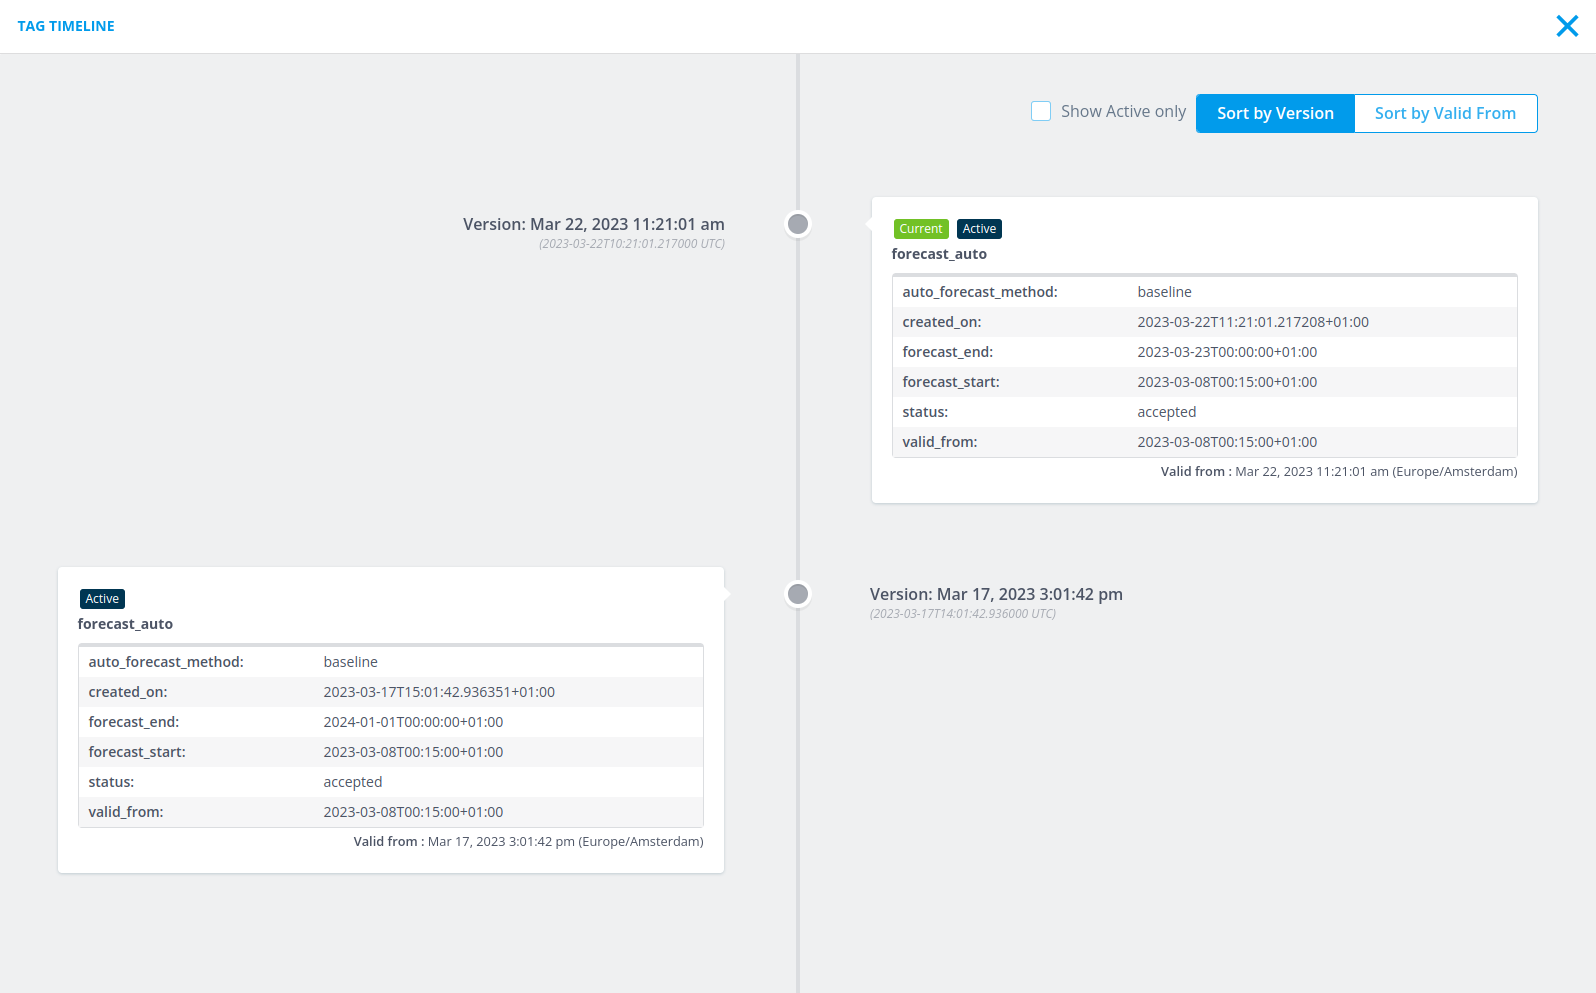Select the Version: Mar 22, 2023 11:21:01 am heading
1596x993 pixels.
pyautogui.click(x=593, y=224)
